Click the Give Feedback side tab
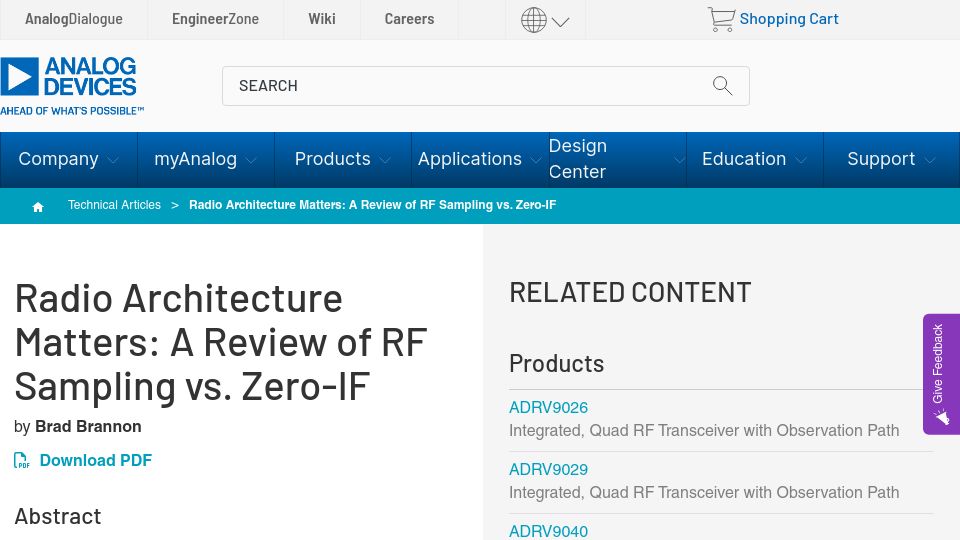 pos(941,374)
